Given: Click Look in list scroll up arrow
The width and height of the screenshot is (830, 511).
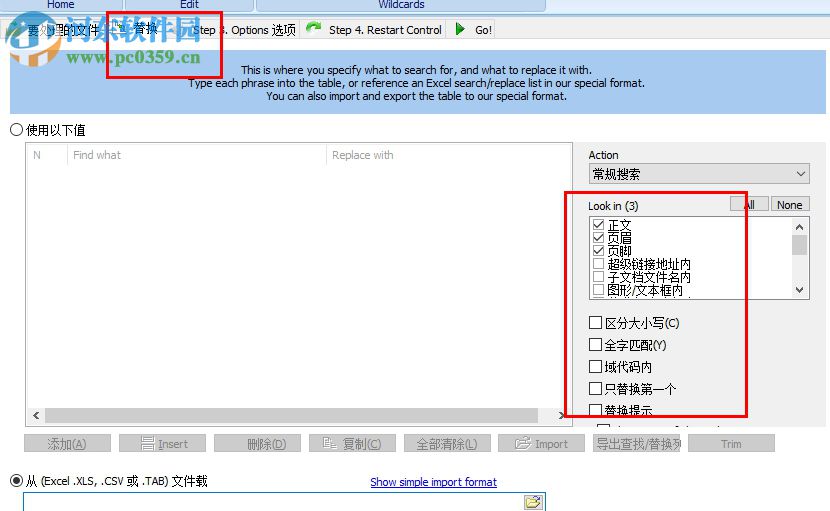Looking at the screenshot, I should pos(799,227).
